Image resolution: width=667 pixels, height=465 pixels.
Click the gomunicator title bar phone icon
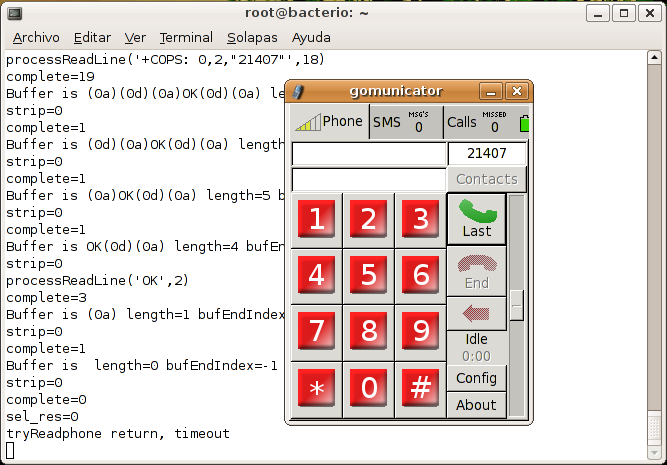pos(298,91)
